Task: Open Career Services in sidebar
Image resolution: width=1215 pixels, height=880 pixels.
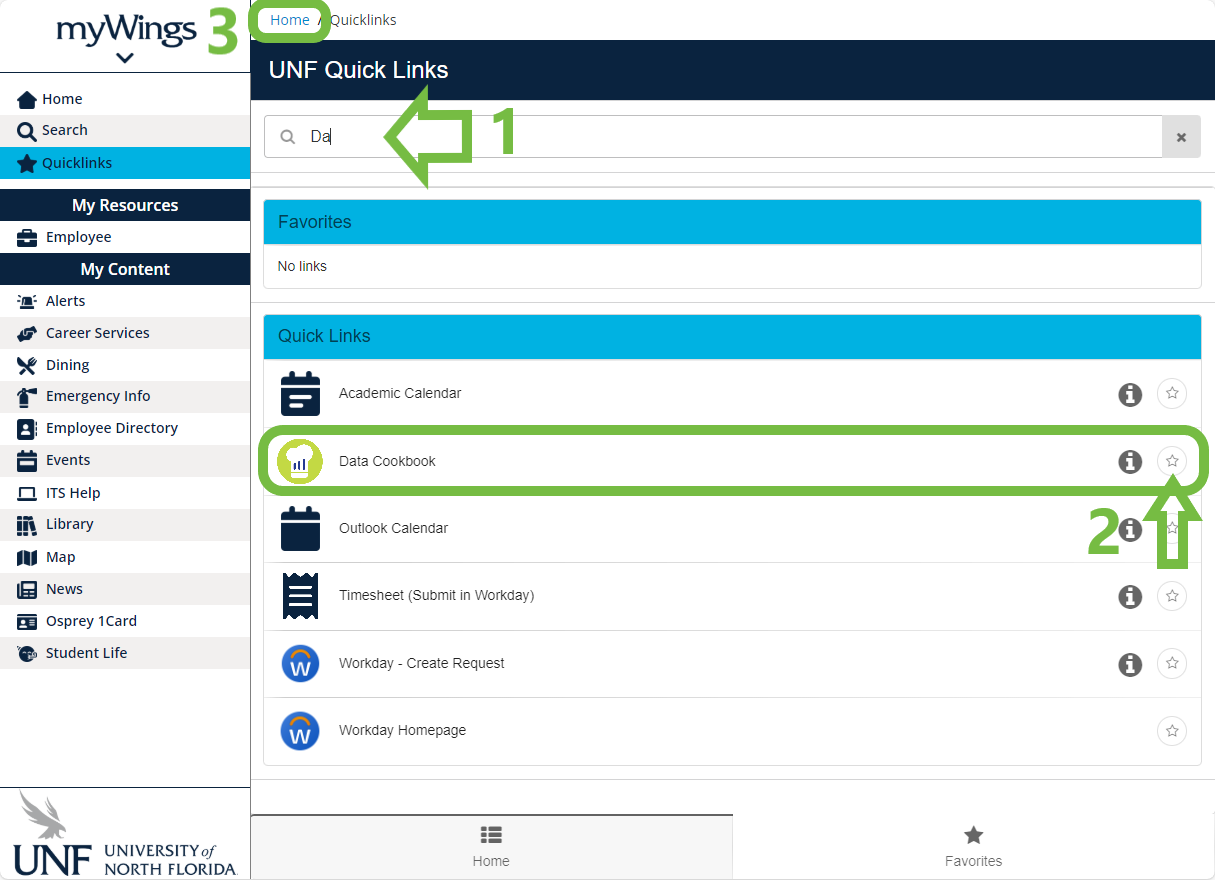Action: [125, 333]
